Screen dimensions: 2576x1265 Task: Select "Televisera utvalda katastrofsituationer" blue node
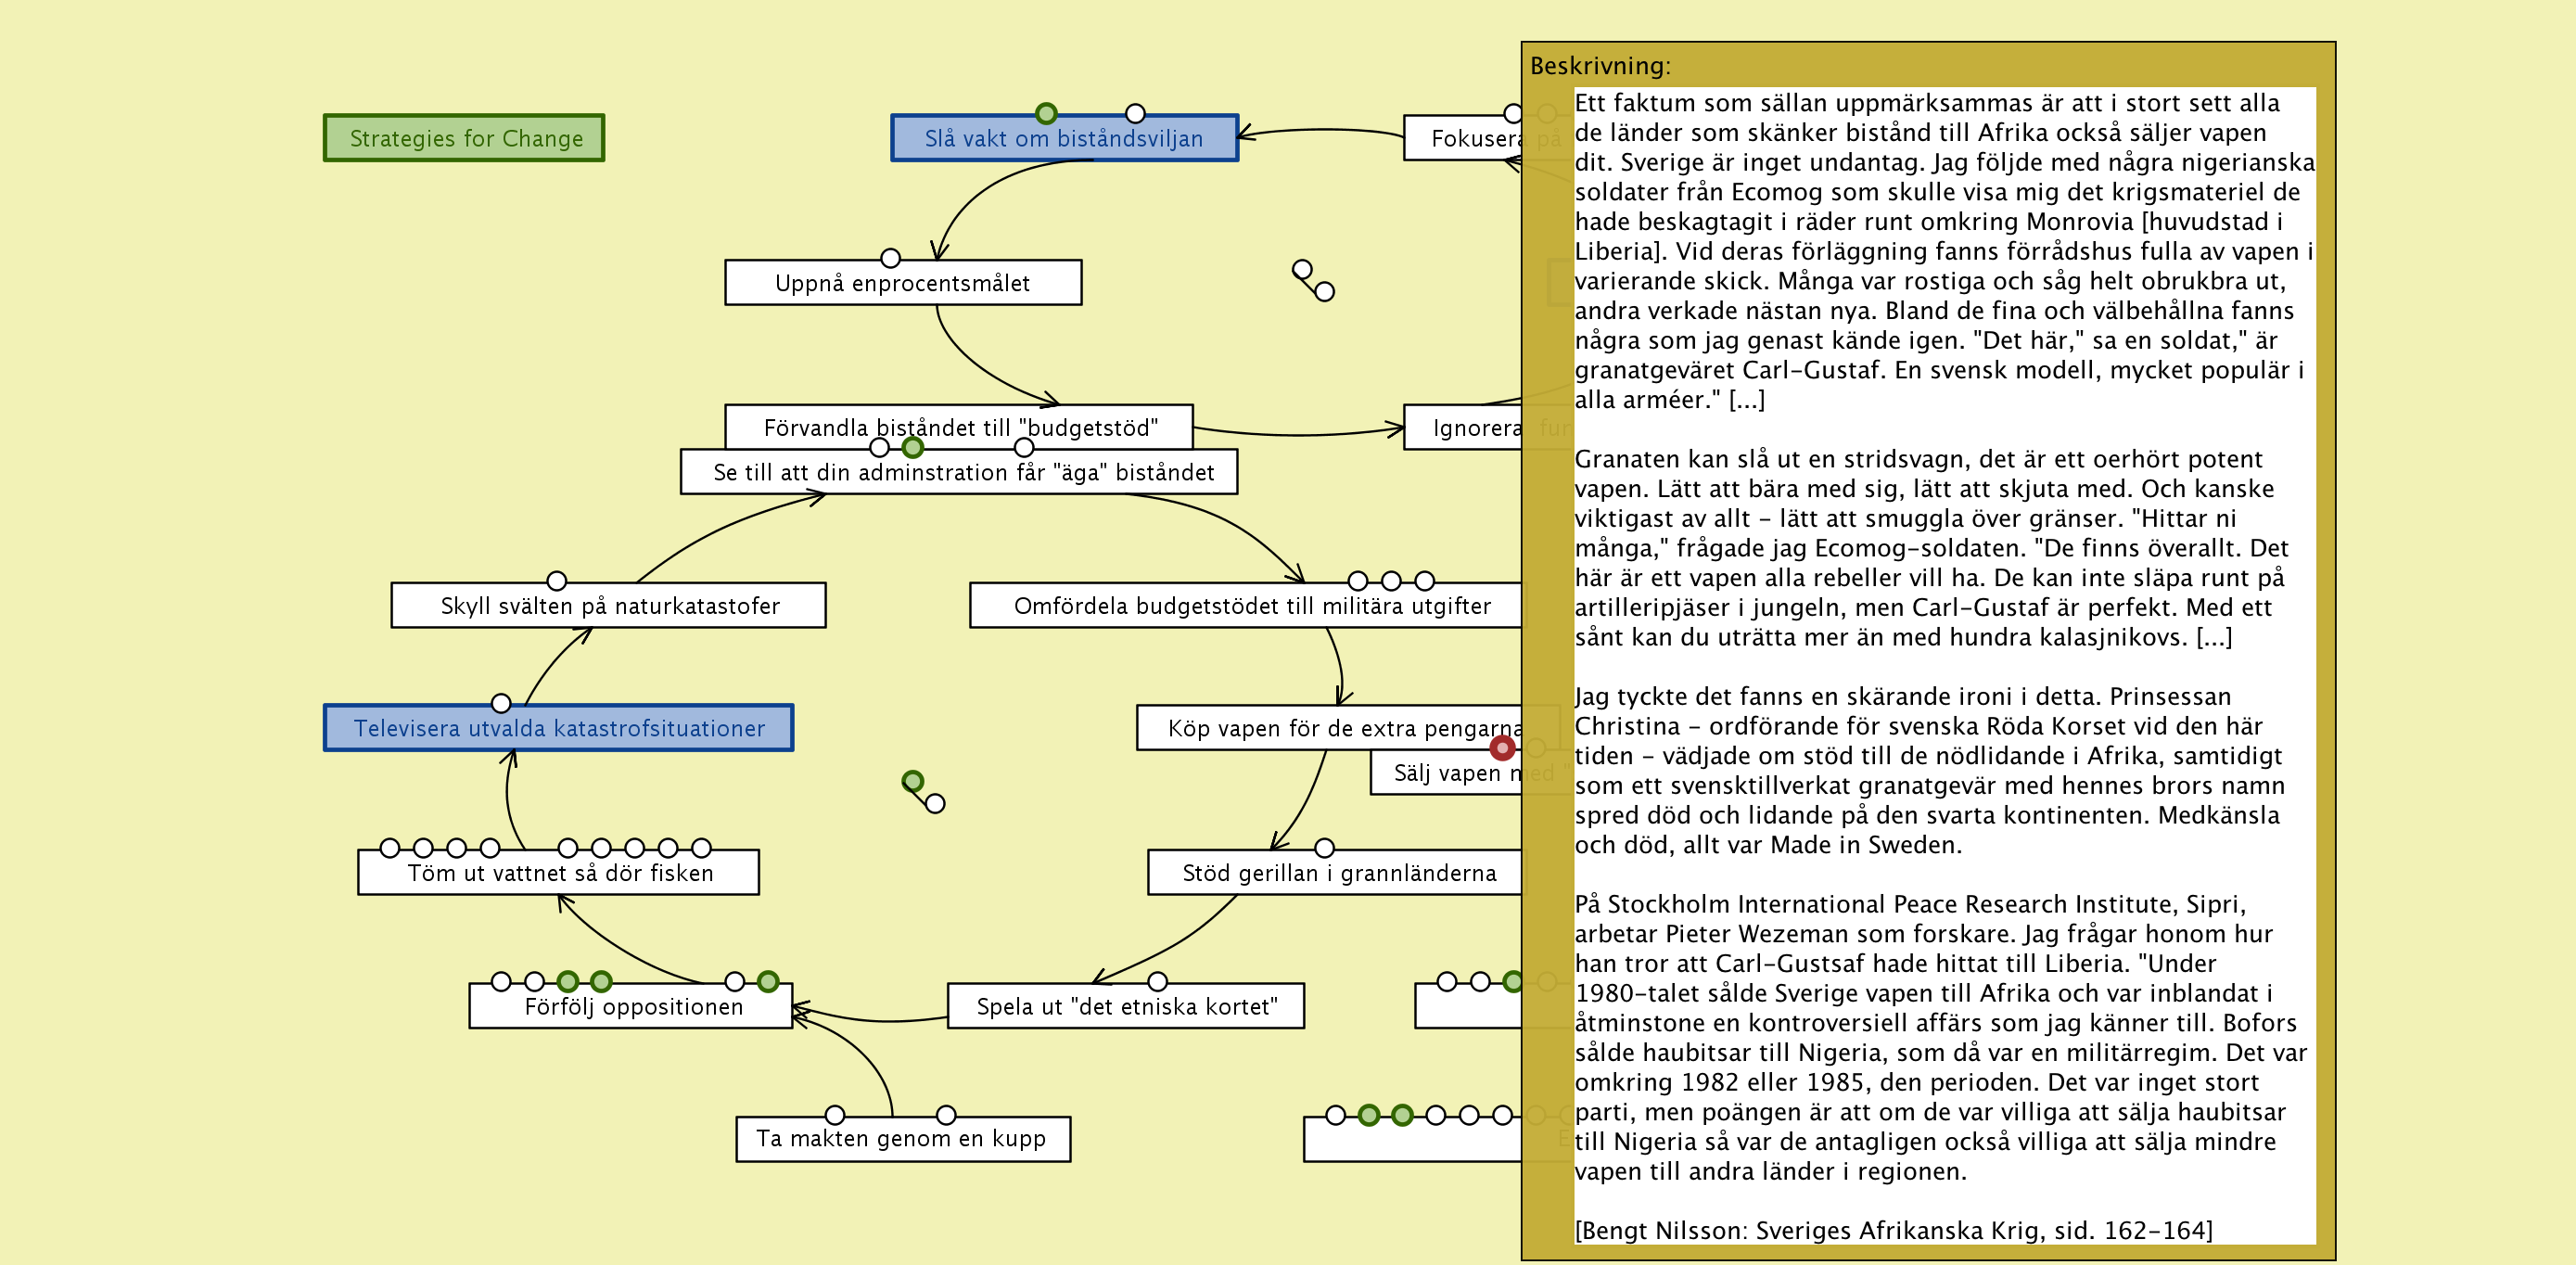pyautogui.click(x=558, y=728)
